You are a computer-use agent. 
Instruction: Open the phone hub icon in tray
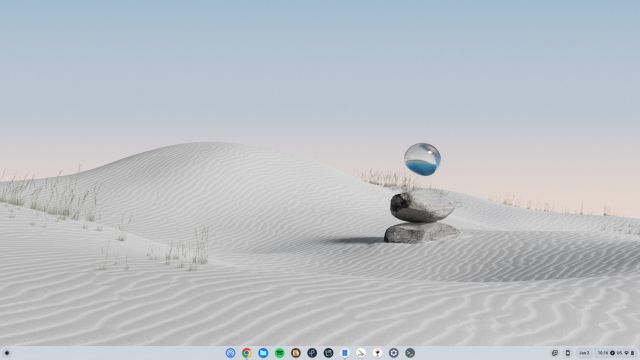tap(567, 353)
